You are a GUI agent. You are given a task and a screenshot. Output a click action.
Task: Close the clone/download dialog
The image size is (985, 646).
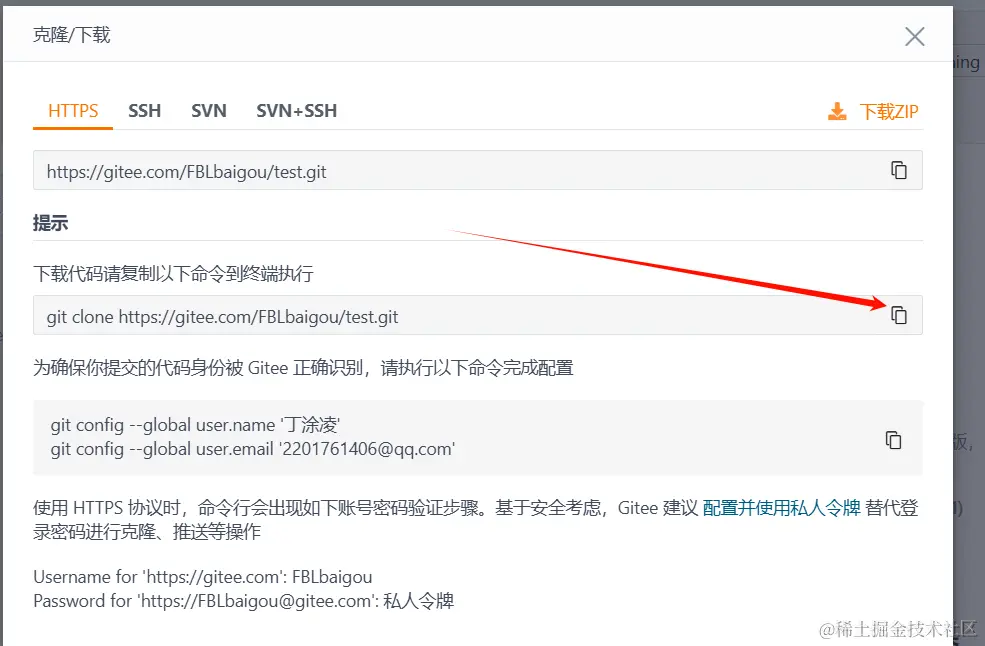(x=915, y=36)
